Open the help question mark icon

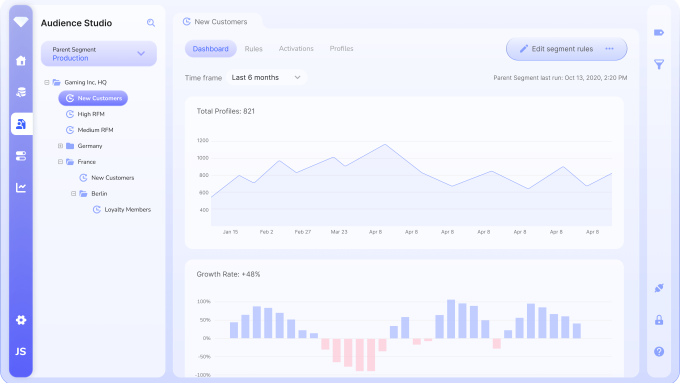coord(659,351)
